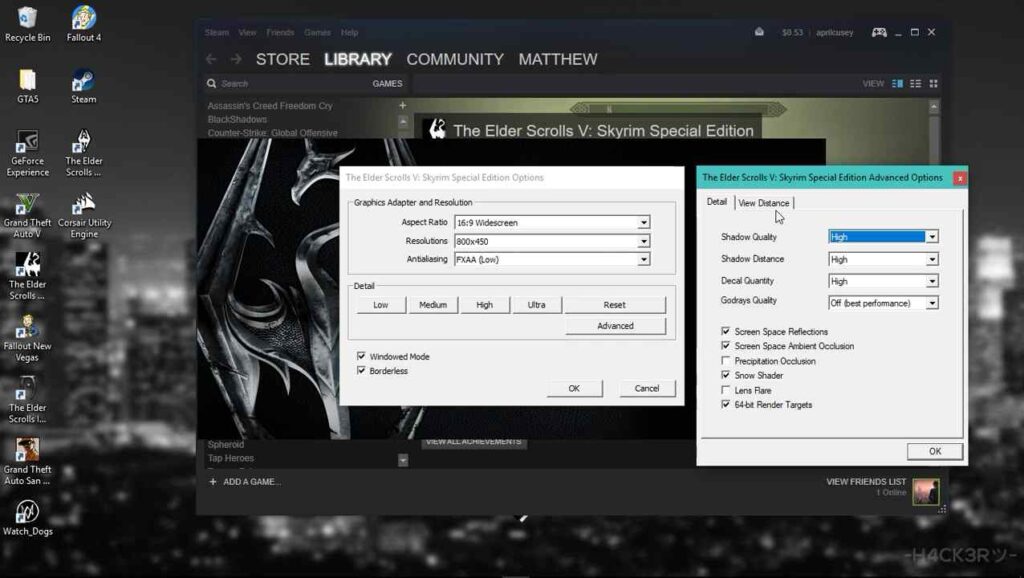Viewport: 1024px width, 578px height.
Task: Select the Corsair Utility Engine desktop icon
Action: click(x=84, y=215)
